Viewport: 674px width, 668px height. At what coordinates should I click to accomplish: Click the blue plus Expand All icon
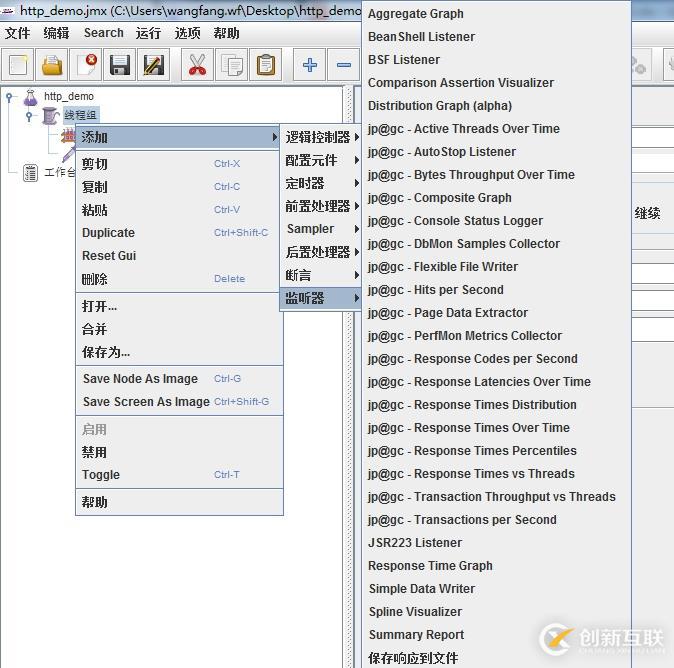tap(310, 65)
